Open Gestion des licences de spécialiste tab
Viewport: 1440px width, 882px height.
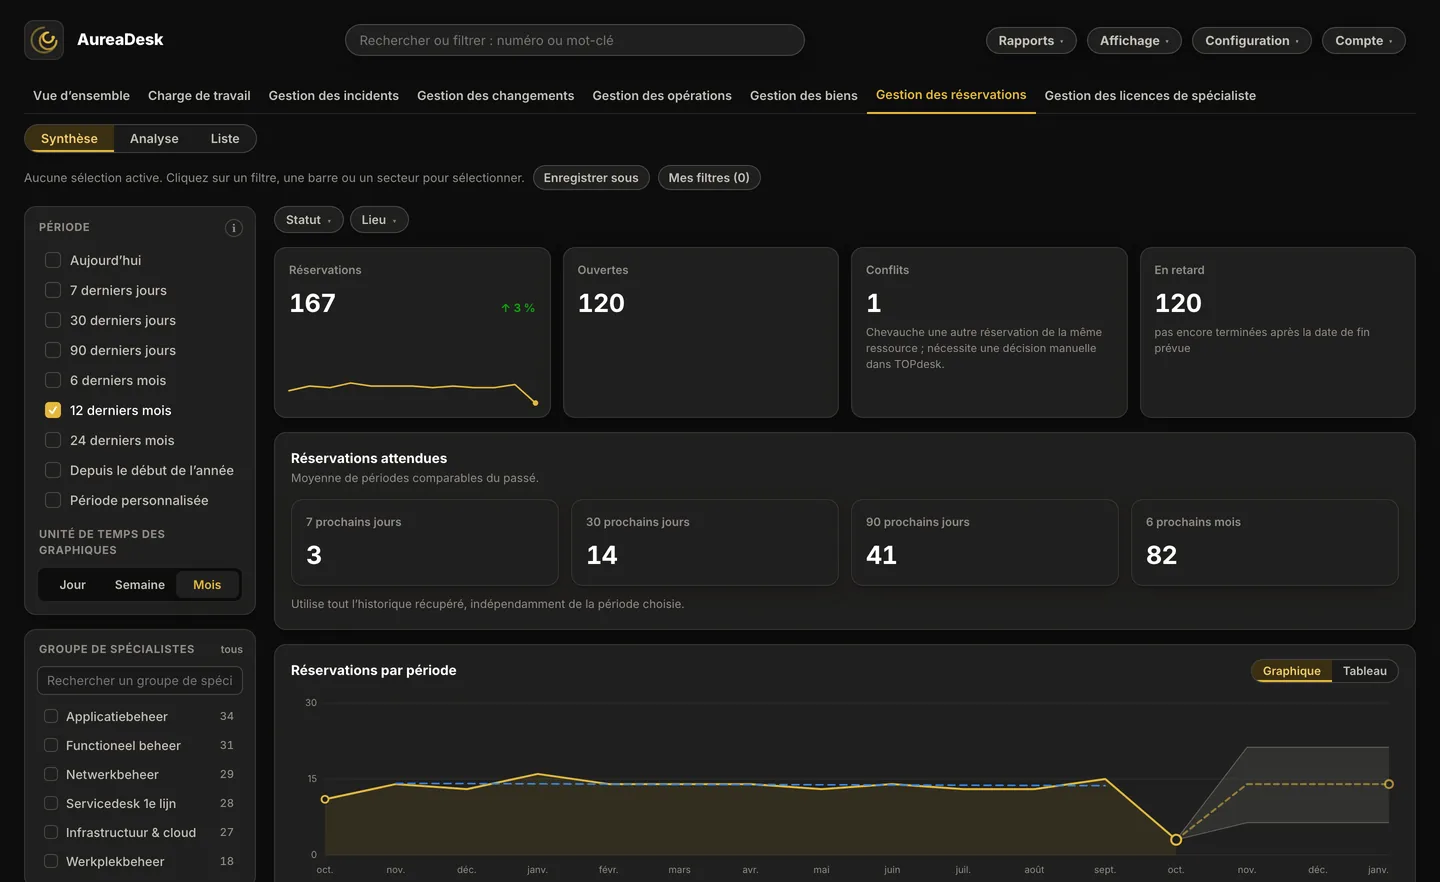pyautogui.click(x=1150, y=96)
